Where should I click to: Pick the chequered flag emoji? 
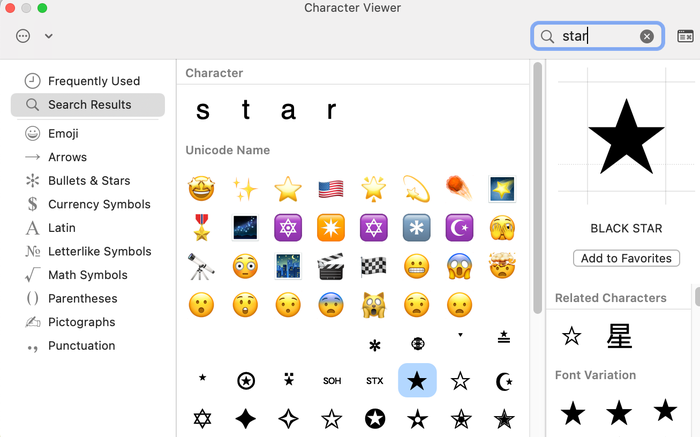(x=374, y=266)
